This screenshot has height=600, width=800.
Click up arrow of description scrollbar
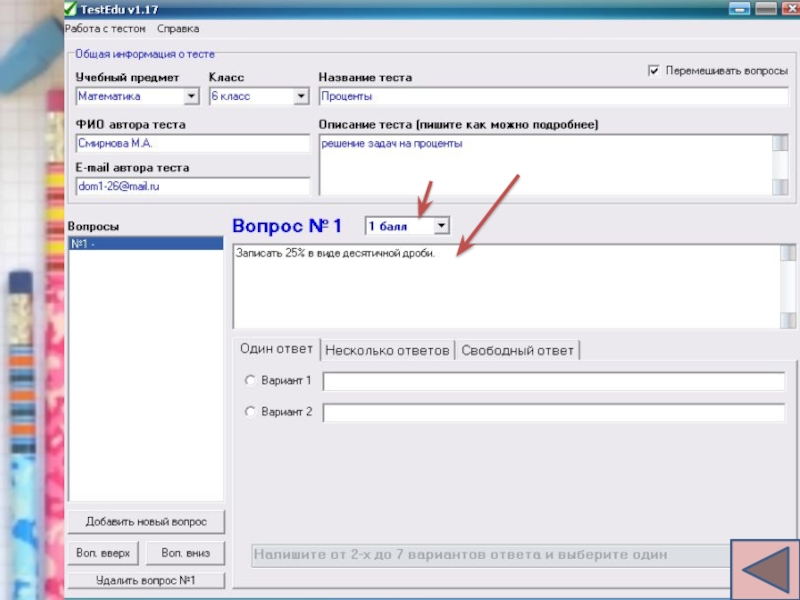pos(780,143)
